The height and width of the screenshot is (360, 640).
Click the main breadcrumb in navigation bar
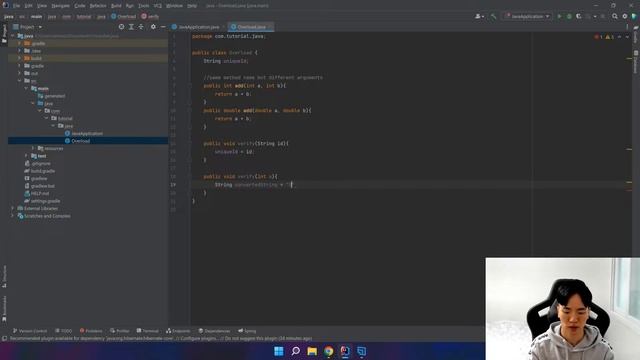tap(36, 17)
